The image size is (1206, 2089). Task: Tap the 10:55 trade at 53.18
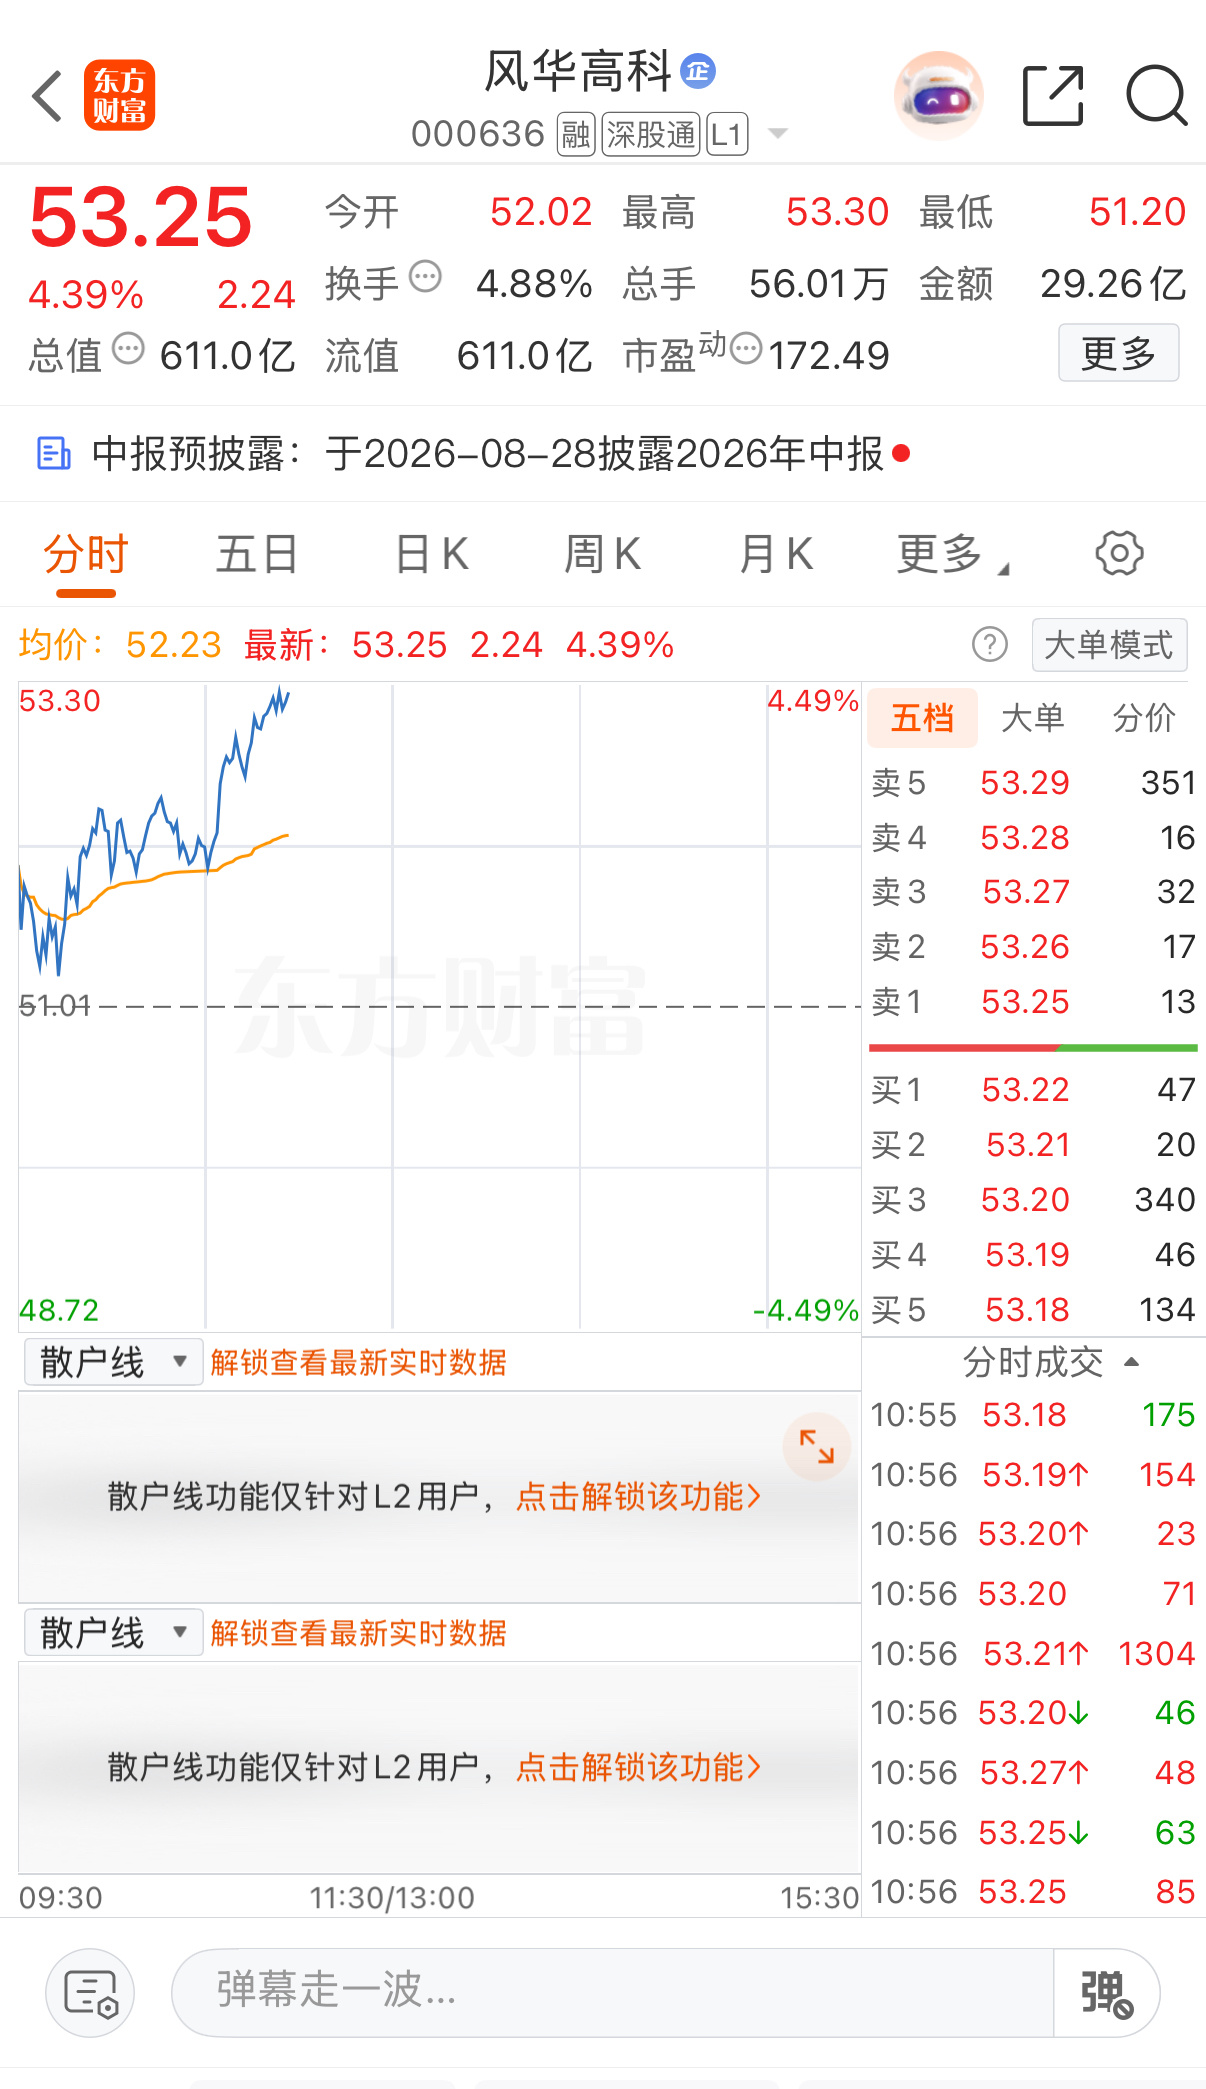pos(1033,1415)
